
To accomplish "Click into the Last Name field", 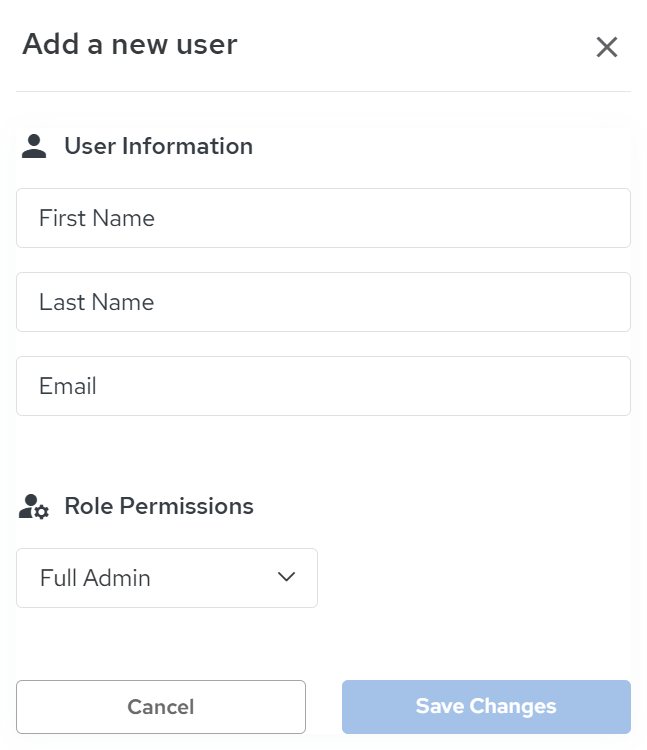I will 323,302.
